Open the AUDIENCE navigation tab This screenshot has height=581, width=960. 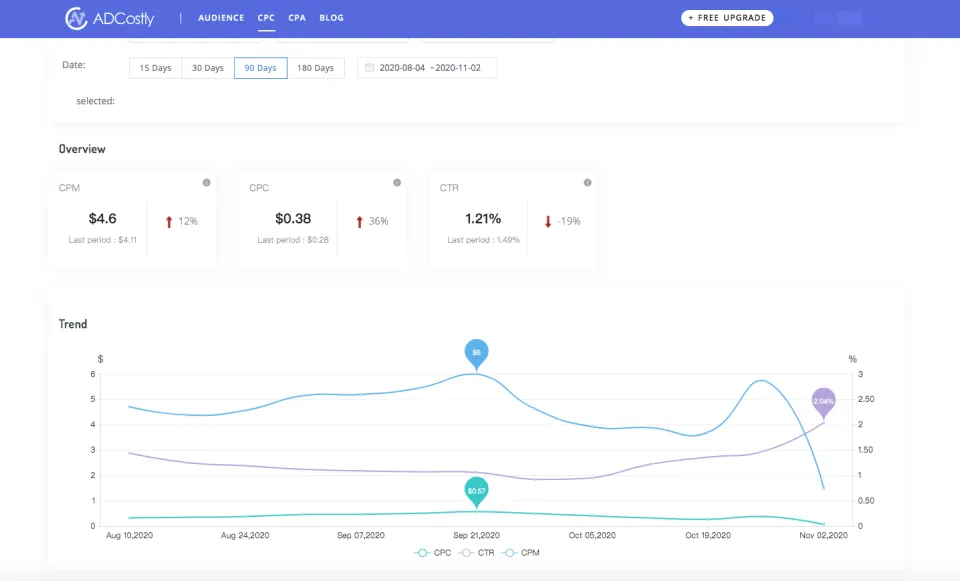click(221, 18)
